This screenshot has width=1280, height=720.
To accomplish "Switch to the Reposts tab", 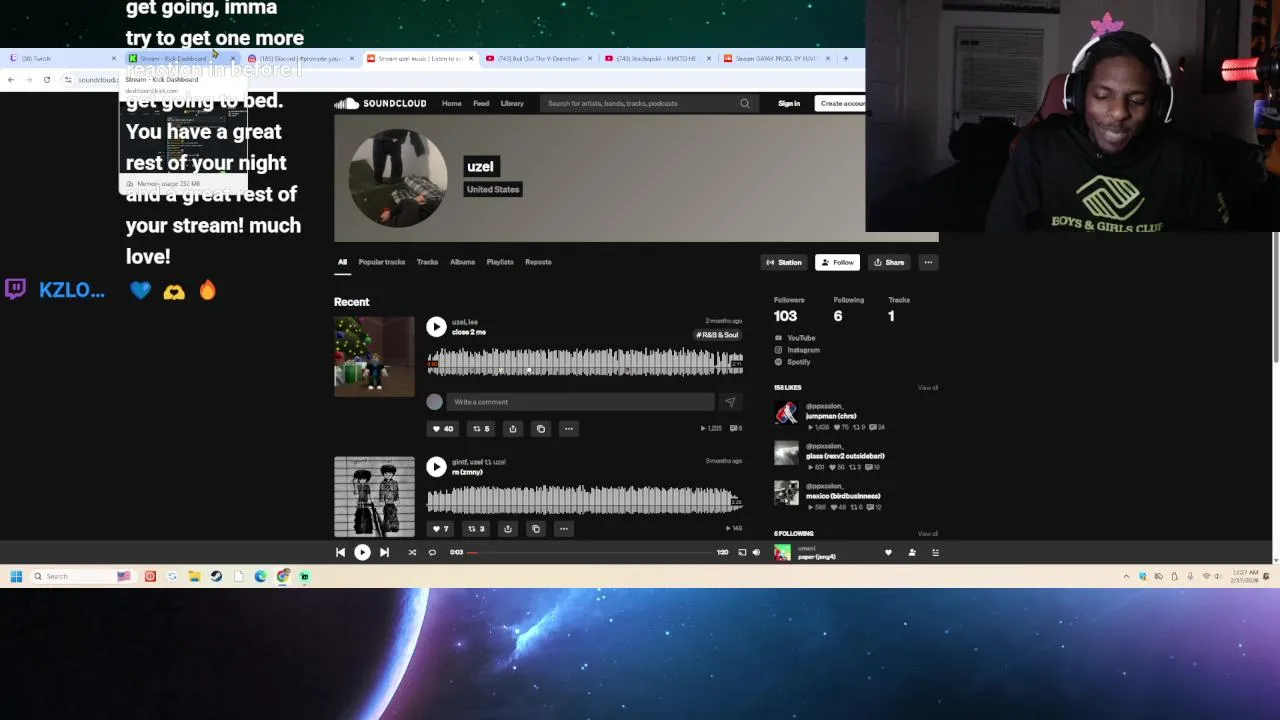I will (538, 262).
